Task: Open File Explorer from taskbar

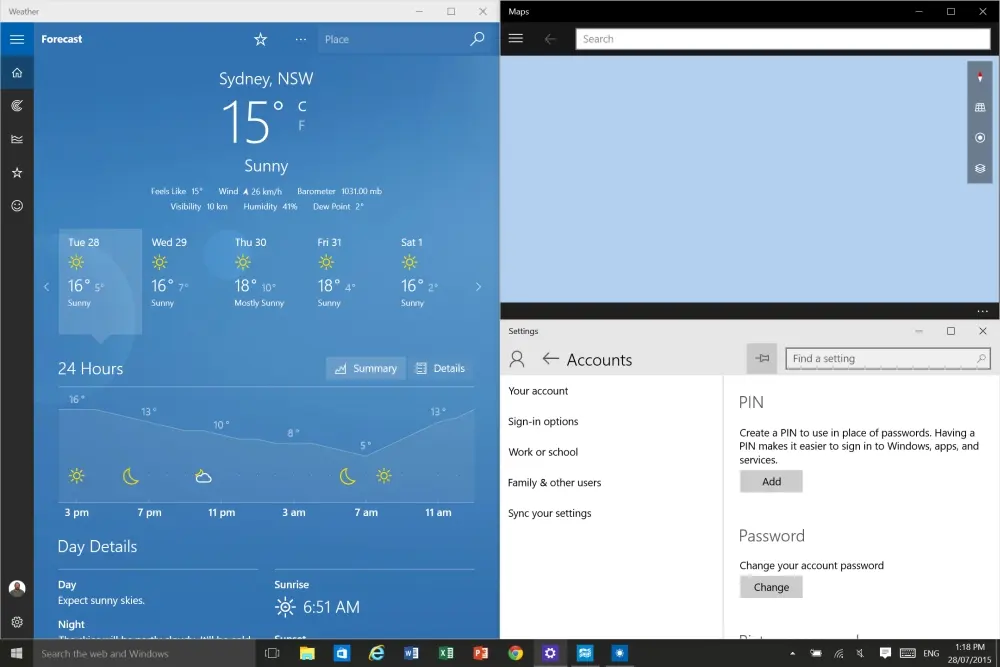Action: [x=307, y=653]
